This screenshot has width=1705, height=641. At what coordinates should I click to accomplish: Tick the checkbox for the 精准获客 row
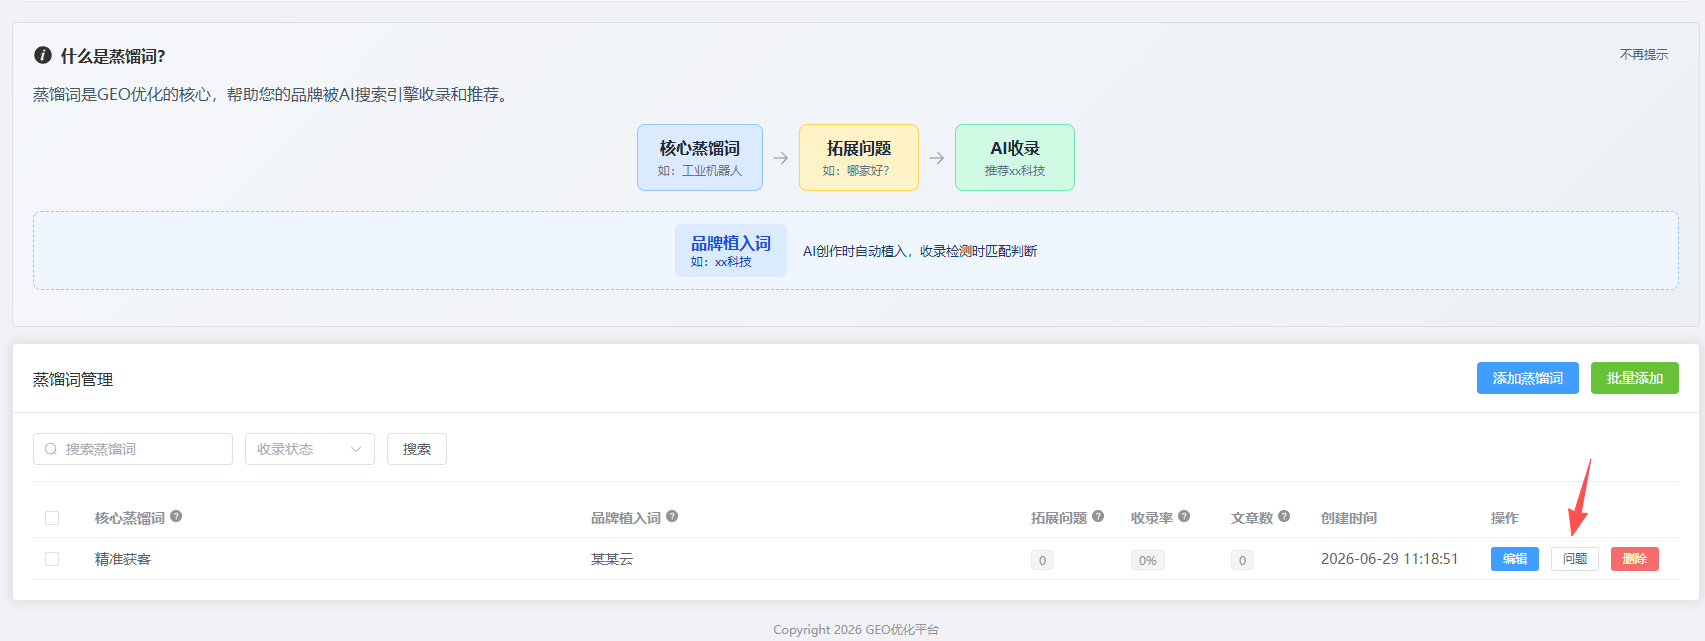coord(52,559)
